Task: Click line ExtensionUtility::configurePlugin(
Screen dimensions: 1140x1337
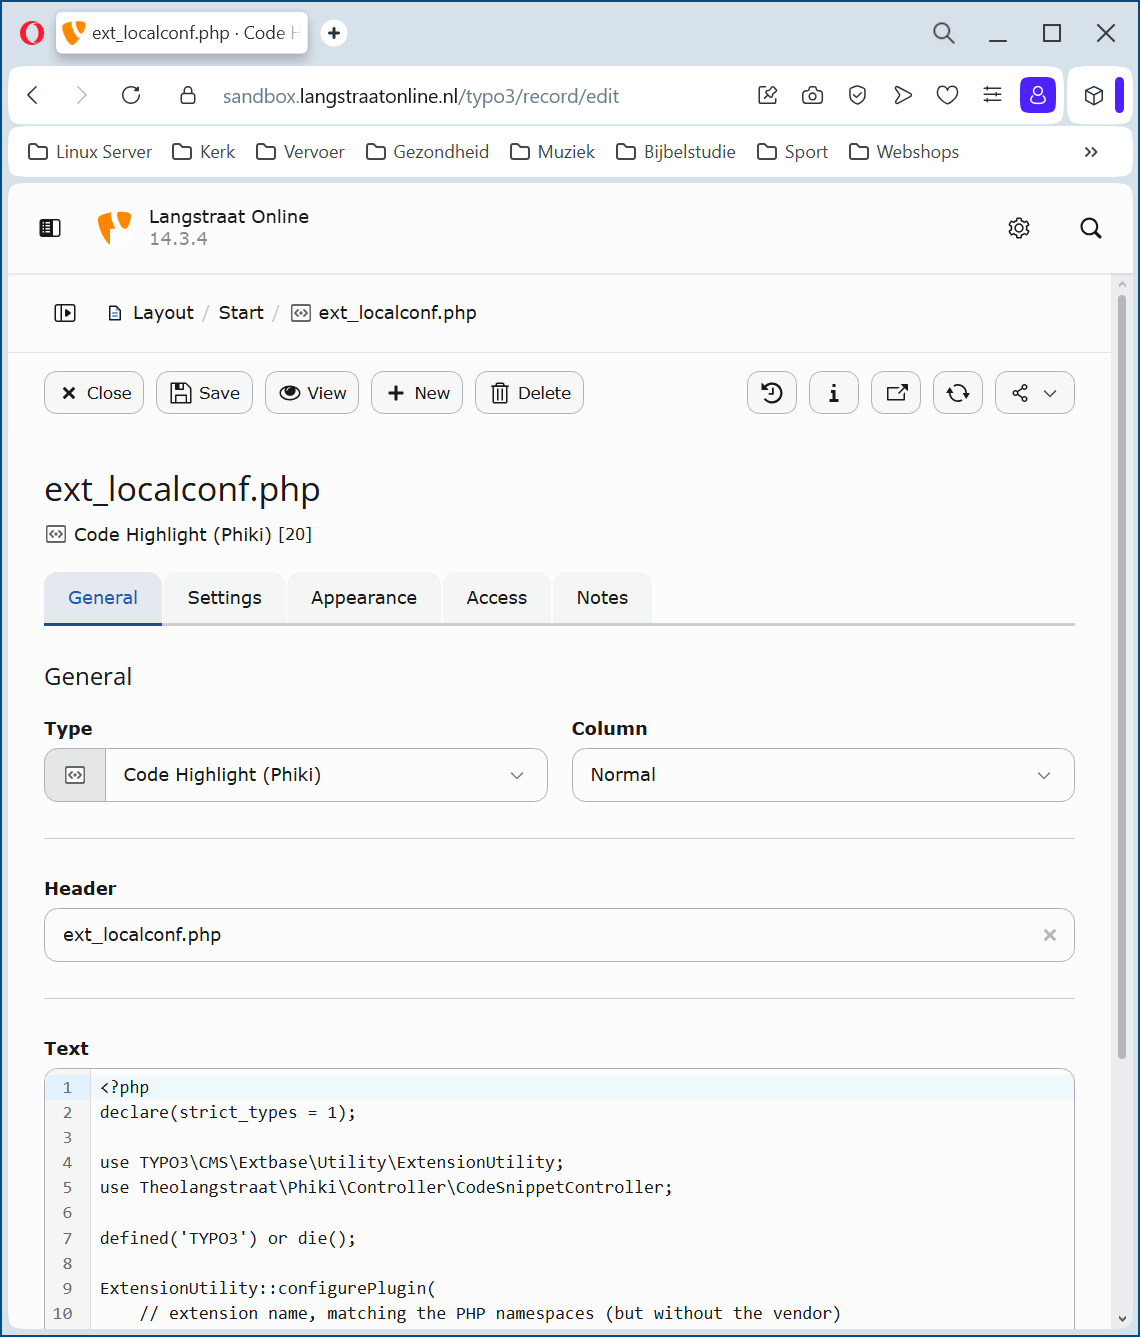Action: [x=268, y=1288]
